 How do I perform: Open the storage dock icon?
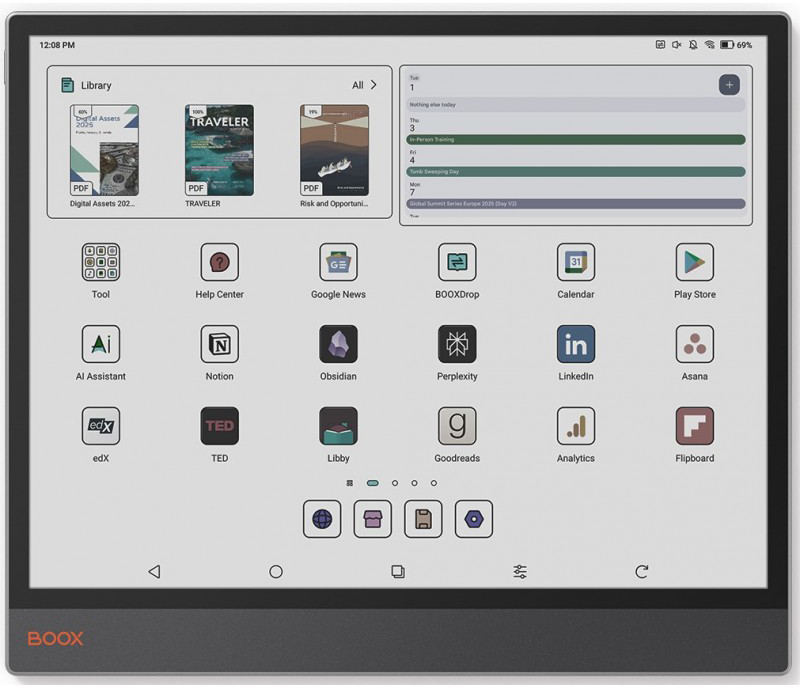(x=423, y=519)
